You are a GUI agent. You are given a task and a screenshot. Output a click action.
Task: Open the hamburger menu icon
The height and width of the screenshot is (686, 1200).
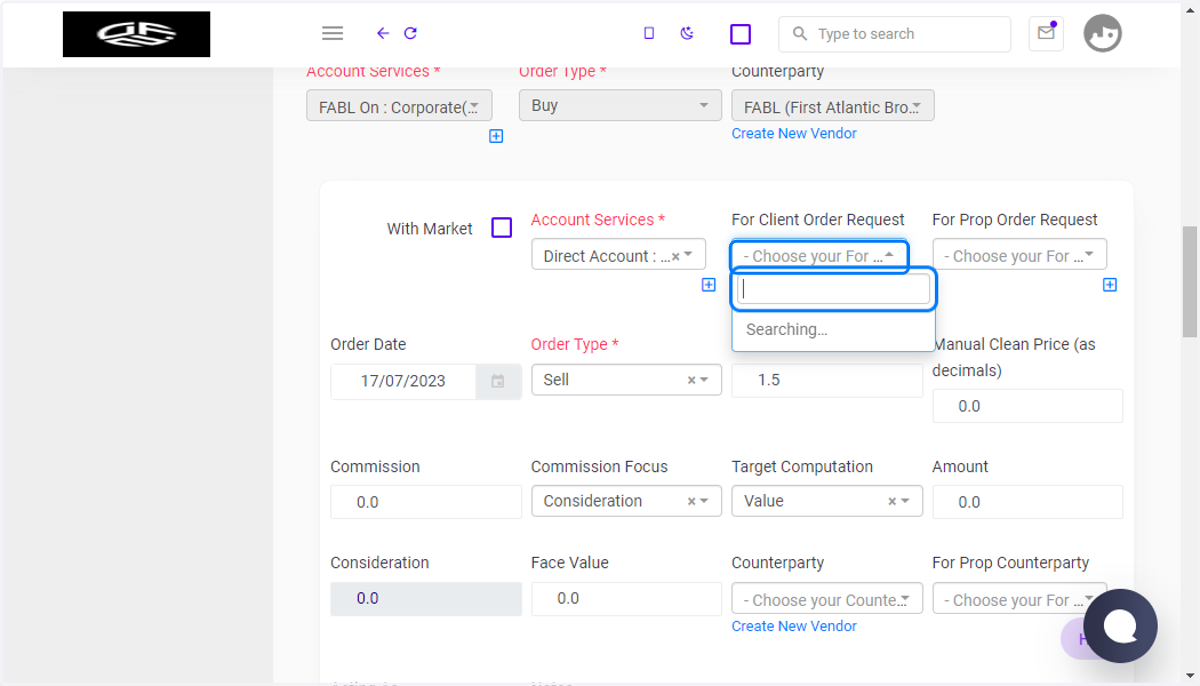333,33
